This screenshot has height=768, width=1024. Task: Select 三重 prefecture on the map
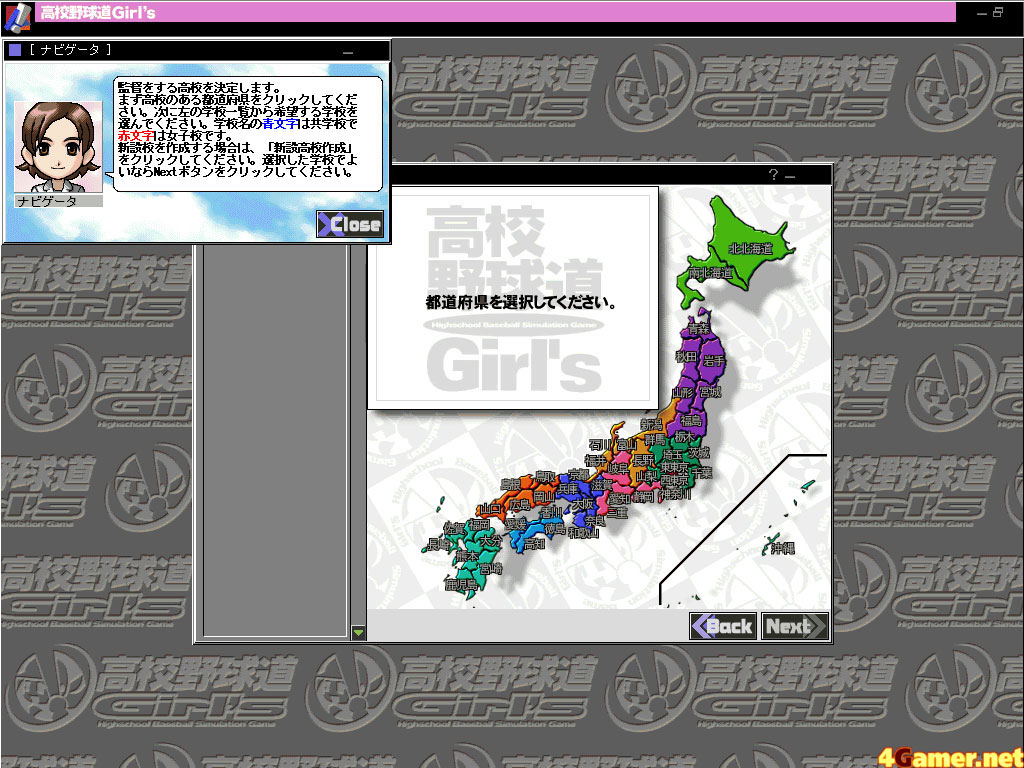point(617,513)
